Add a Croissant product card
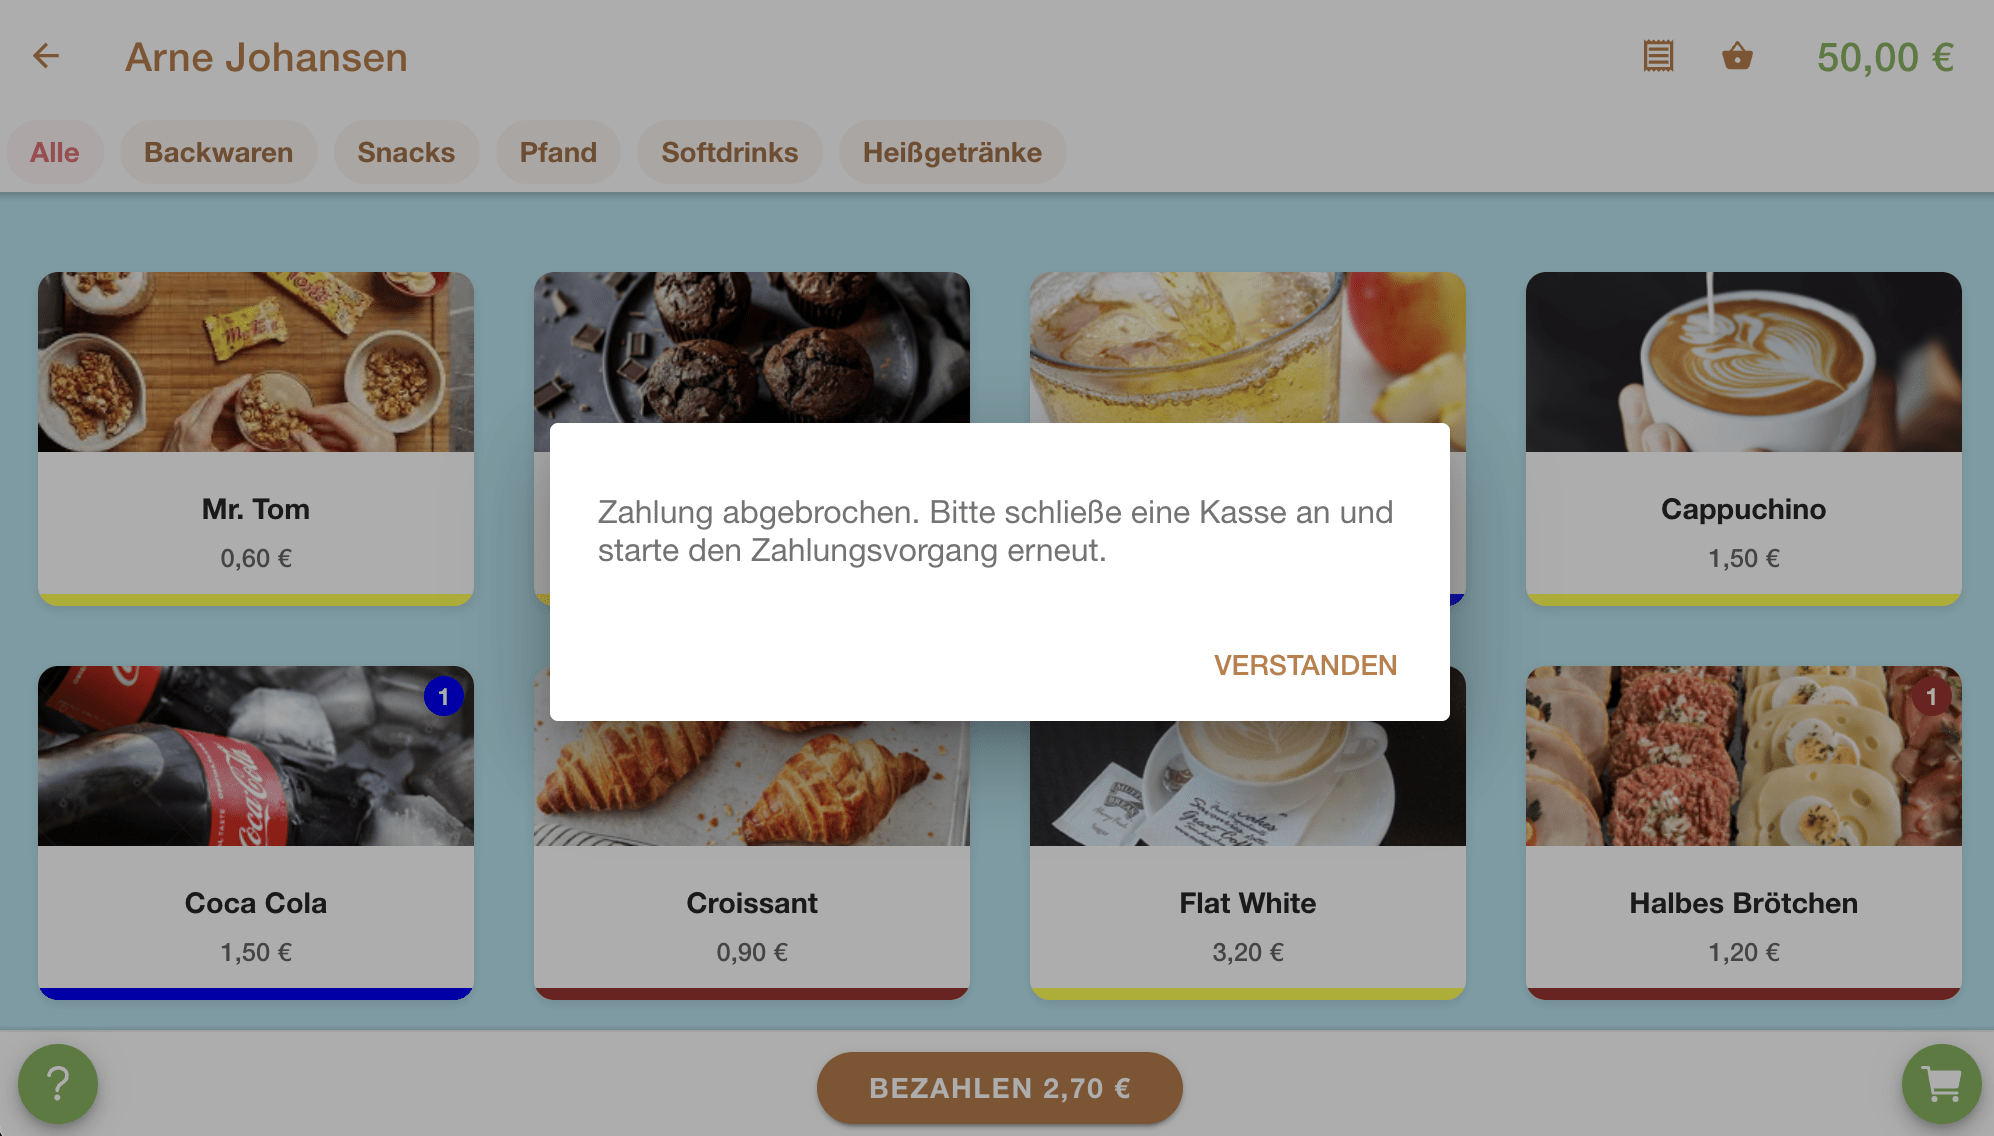Viewport: 1994px width, 1136px height. tap(752, 860)
